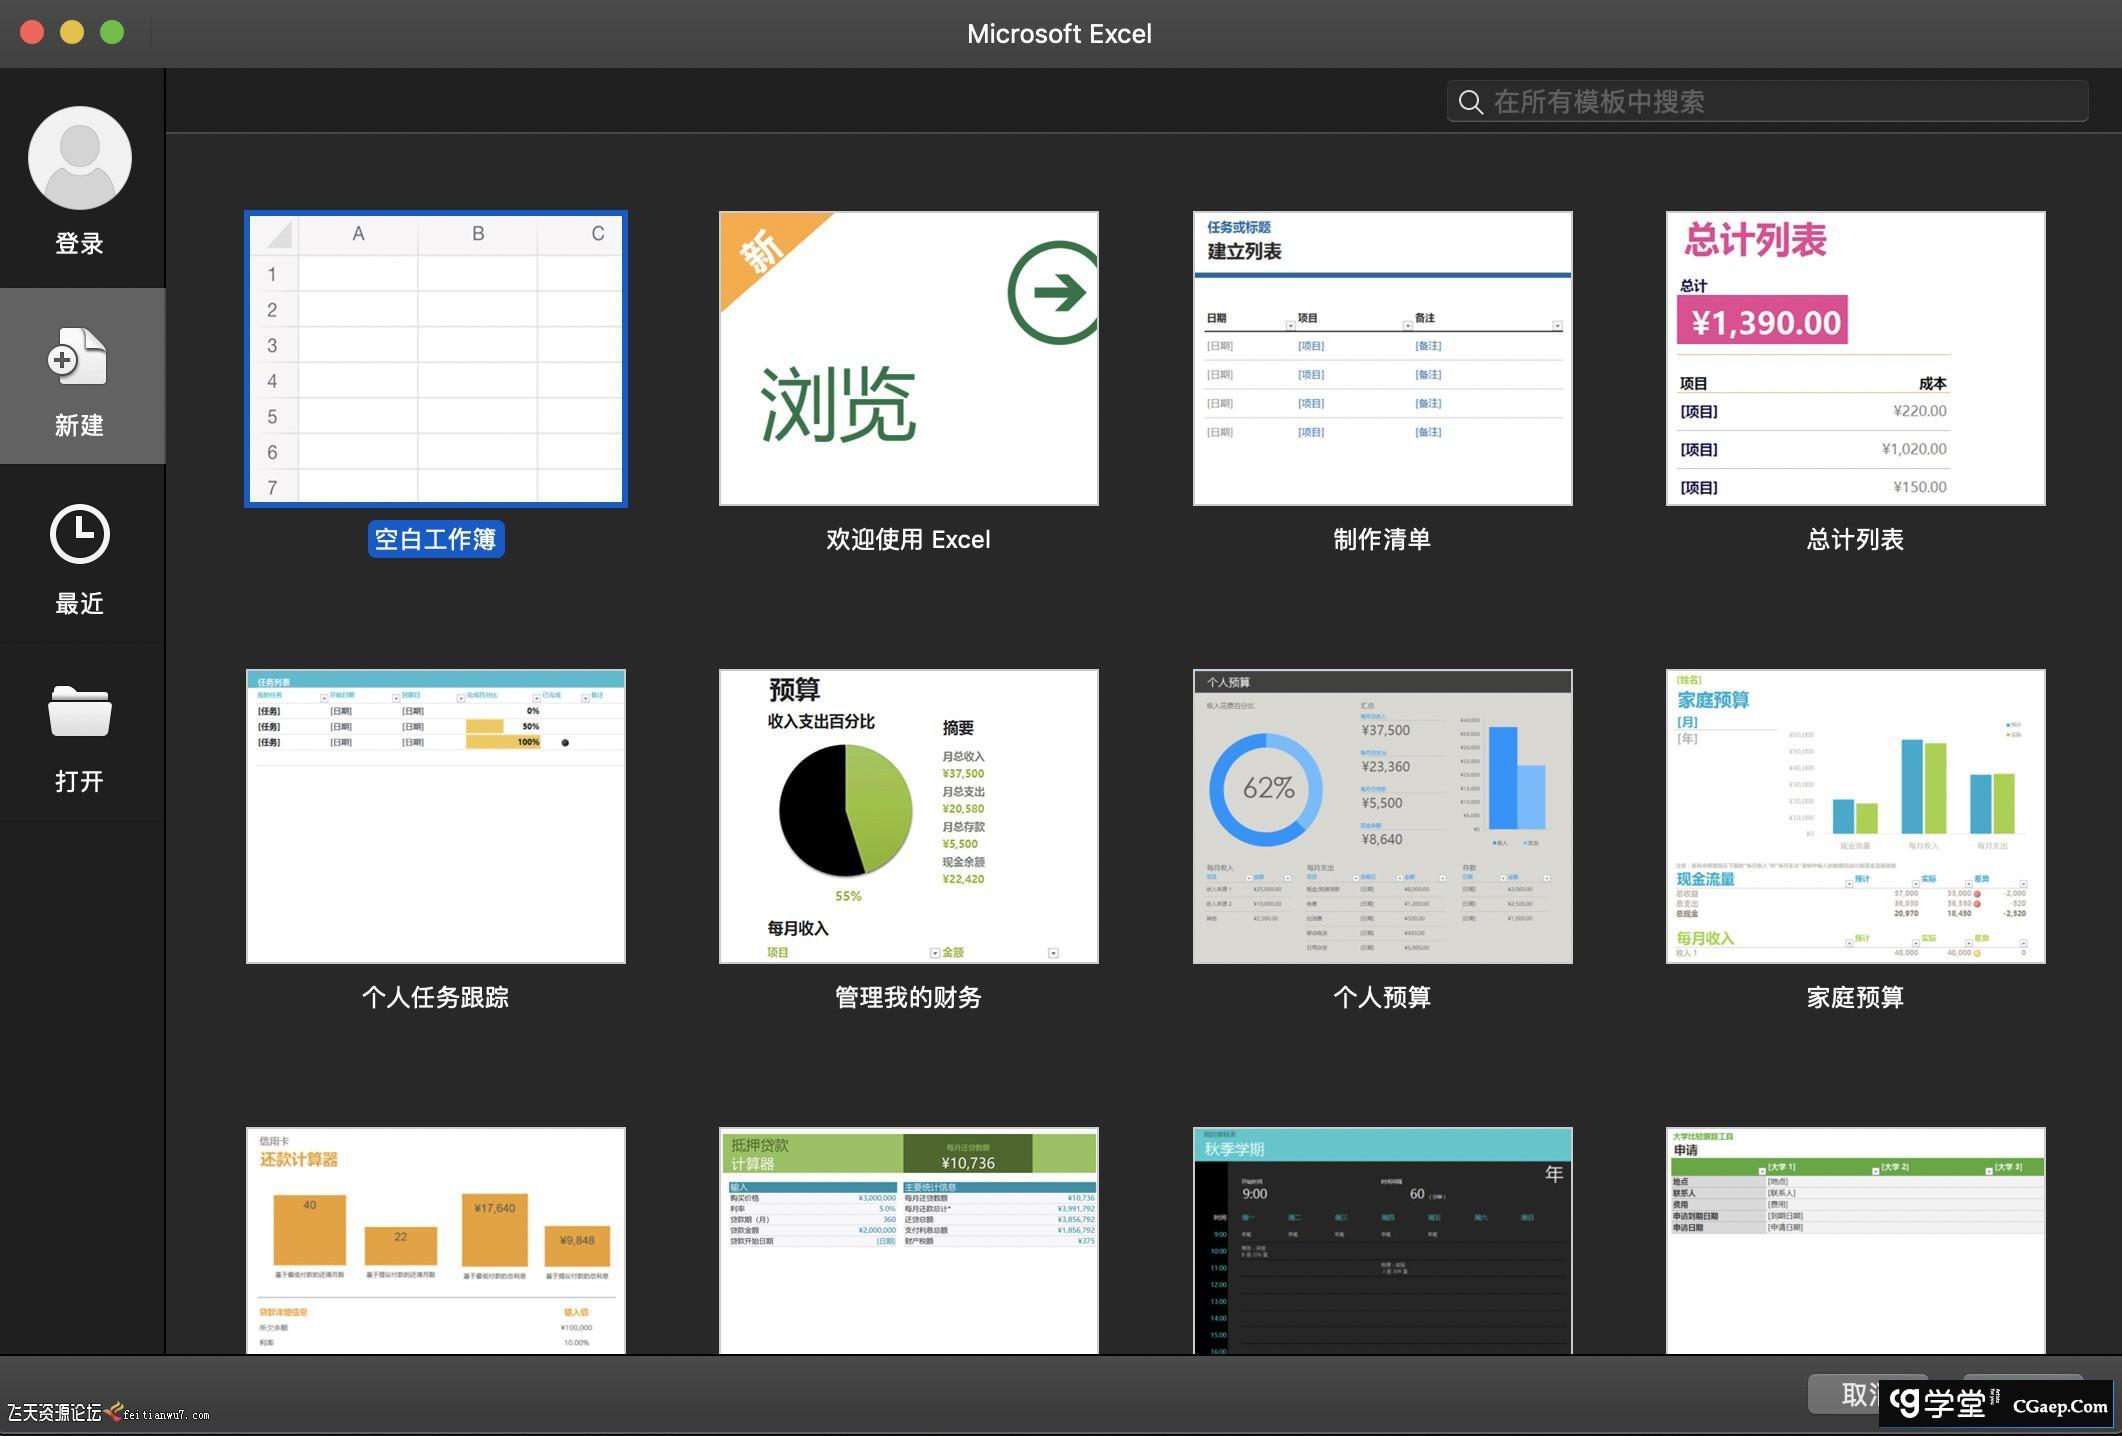
Task: Select the Blank Workbook thumbnail
Action: coord(436,358)
